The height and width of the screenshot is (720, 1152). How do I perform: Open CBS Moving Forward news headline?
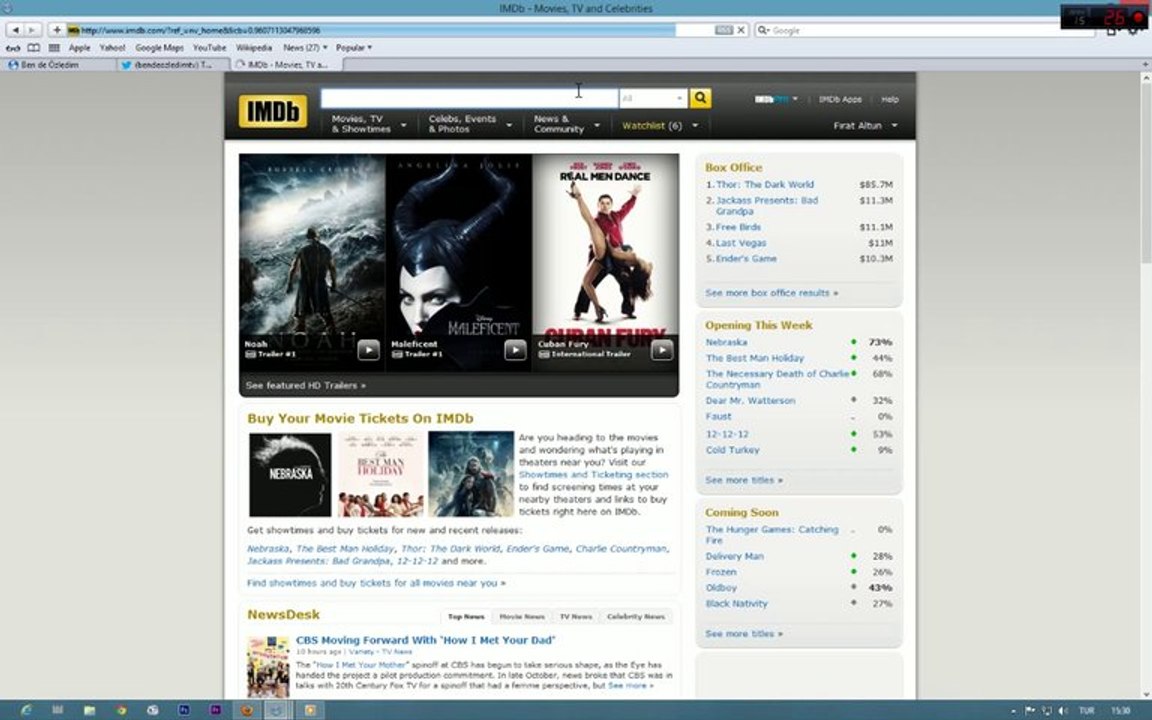coord(425,640)
